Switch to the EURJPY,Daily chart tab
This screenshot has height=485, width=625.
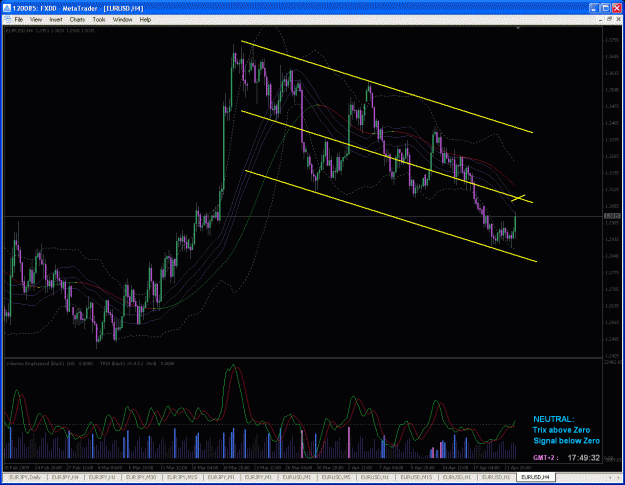click(25, 477)
